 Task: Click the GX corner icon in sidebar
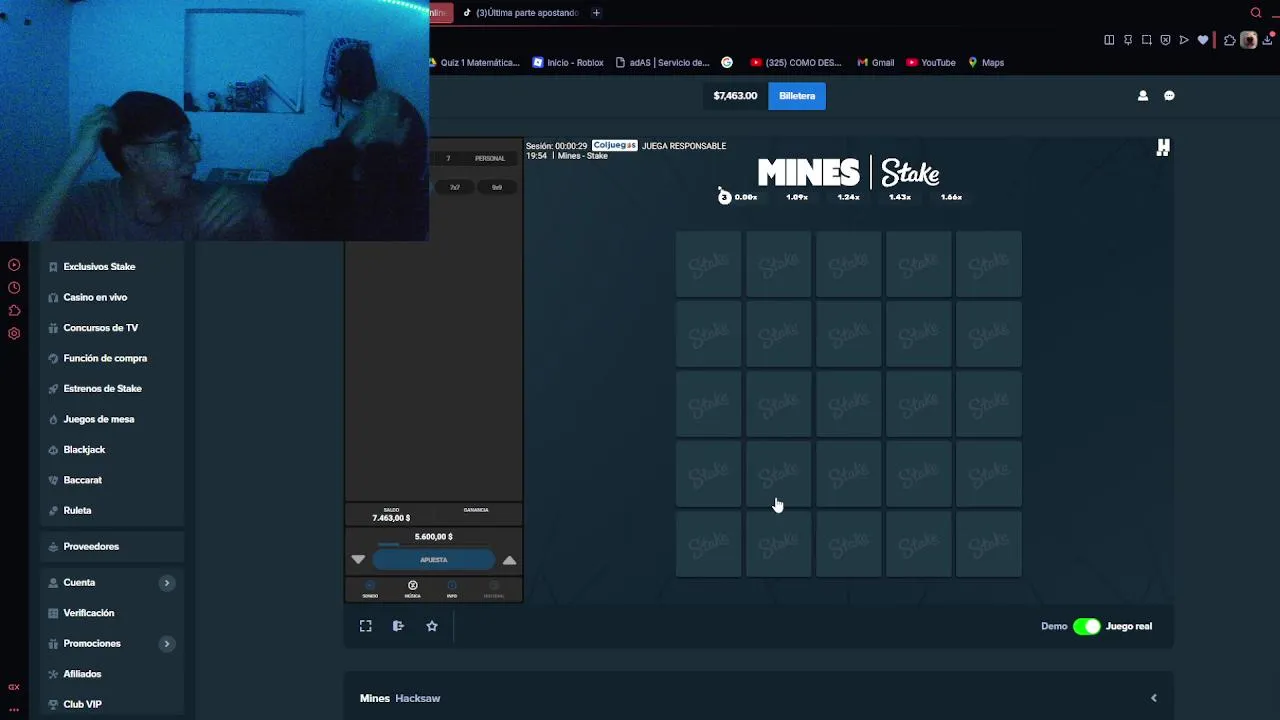point(14,687)
